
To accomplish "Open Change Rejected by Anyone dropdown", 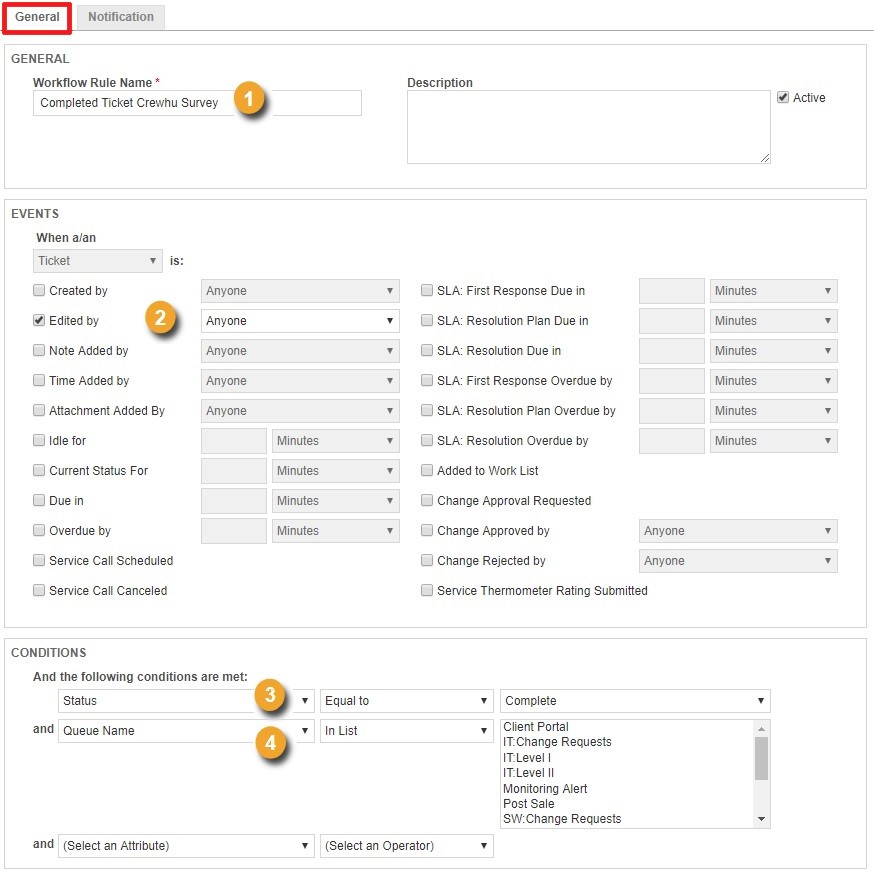I will [738, 560].
